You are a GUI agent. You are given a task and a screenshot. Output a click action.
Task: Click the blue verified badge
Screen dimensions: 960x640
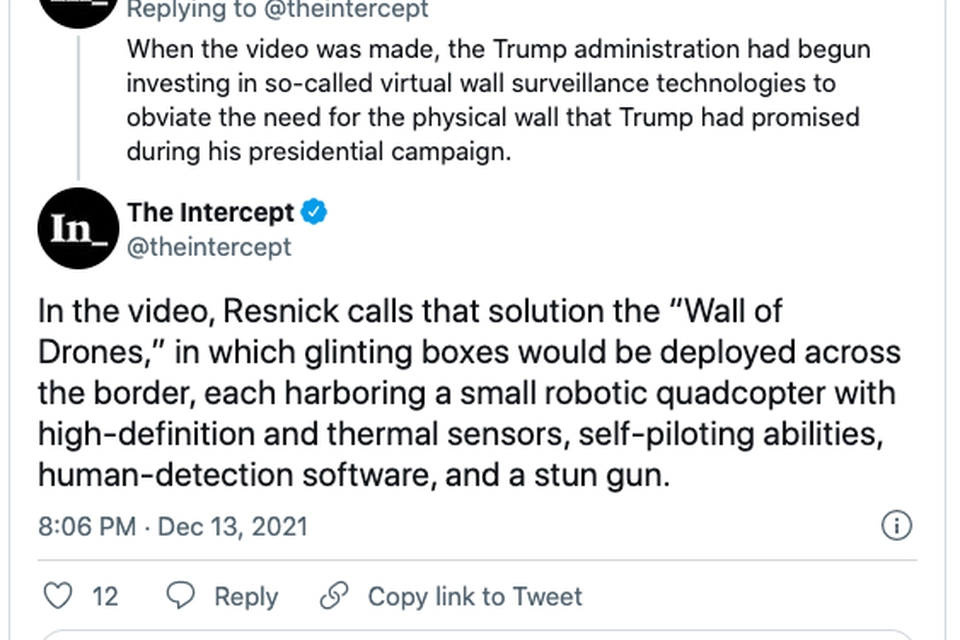(x=314, y=212)
